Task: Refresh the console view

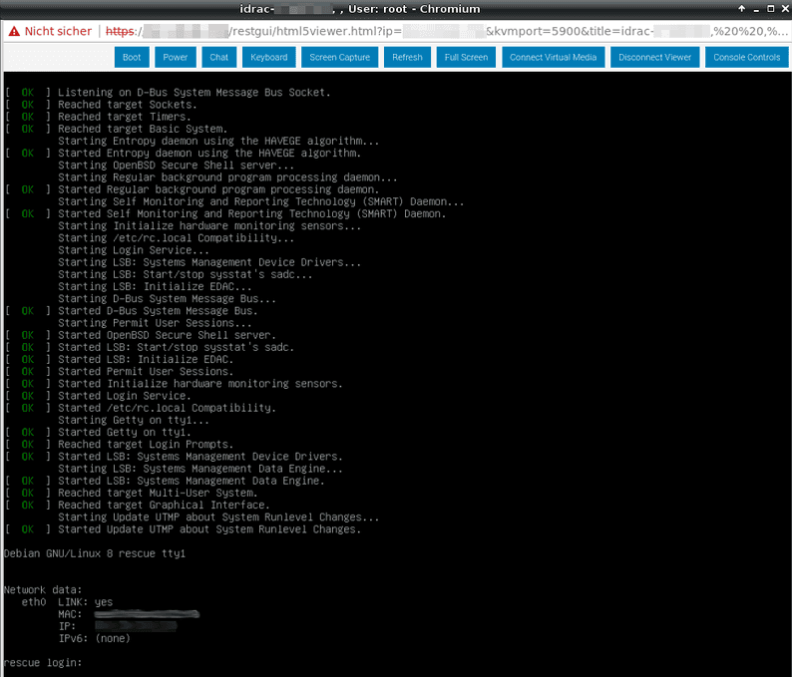Action: (x=407, y=57)
